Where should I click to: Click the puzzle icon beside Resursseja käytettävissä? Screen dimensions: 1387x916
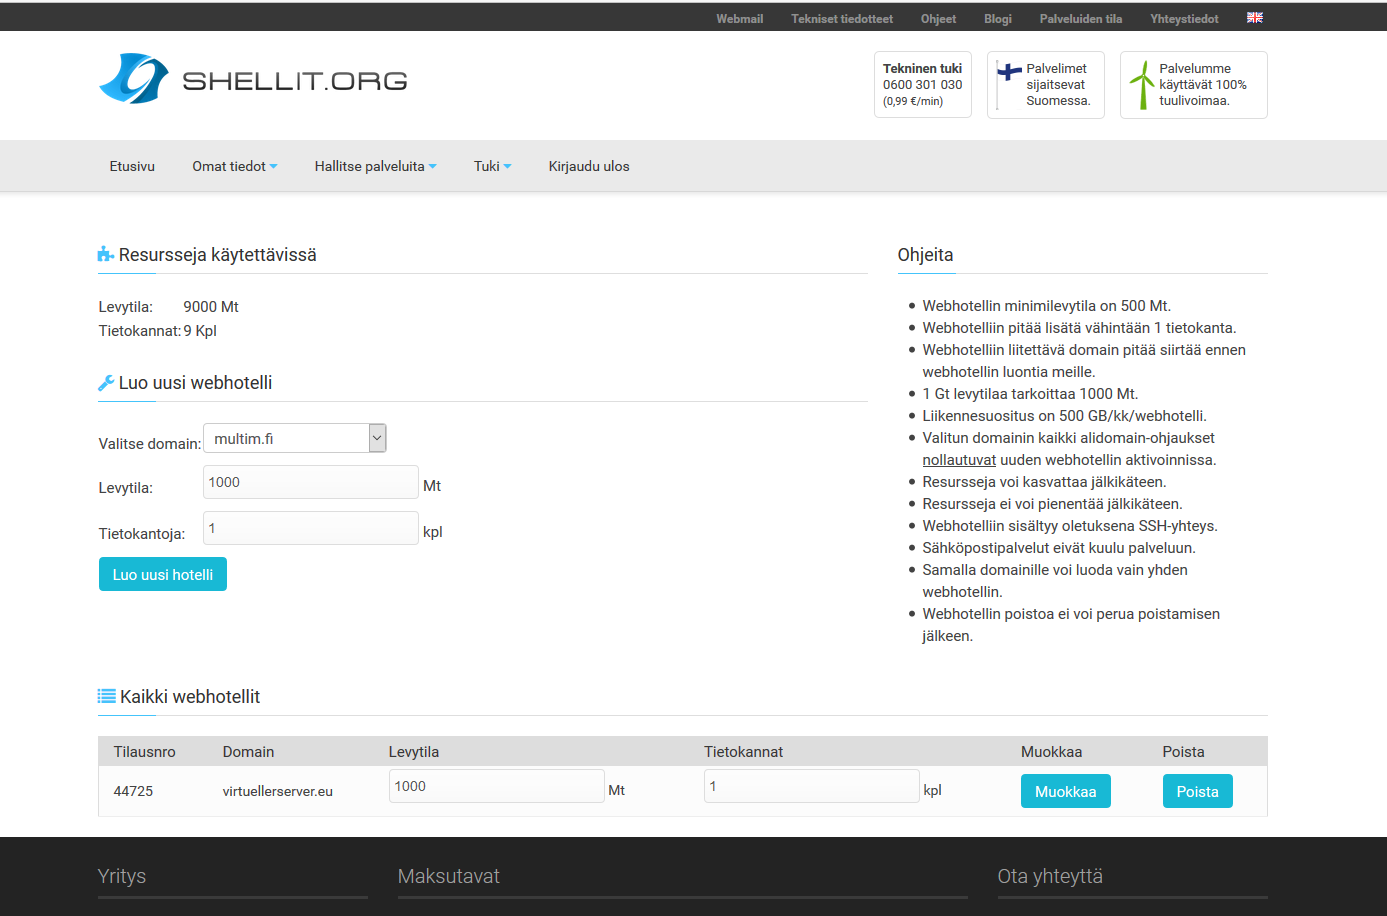105,253
